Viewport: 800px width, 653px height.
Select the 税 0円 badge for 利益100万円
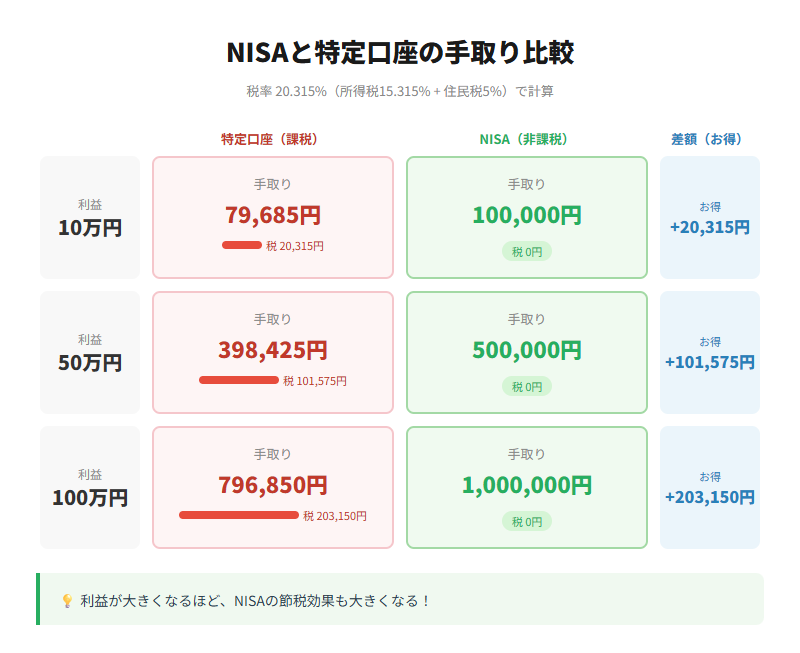tap(529, 521)
